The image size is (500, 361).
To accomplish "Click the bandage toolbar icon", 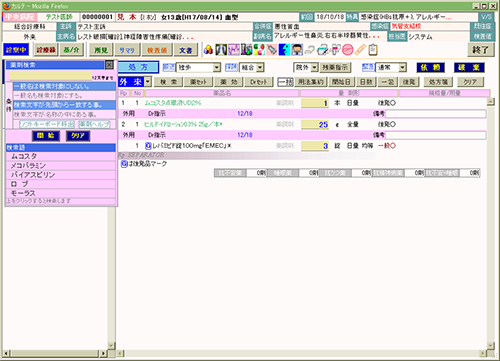I will [x=360, y=50].
